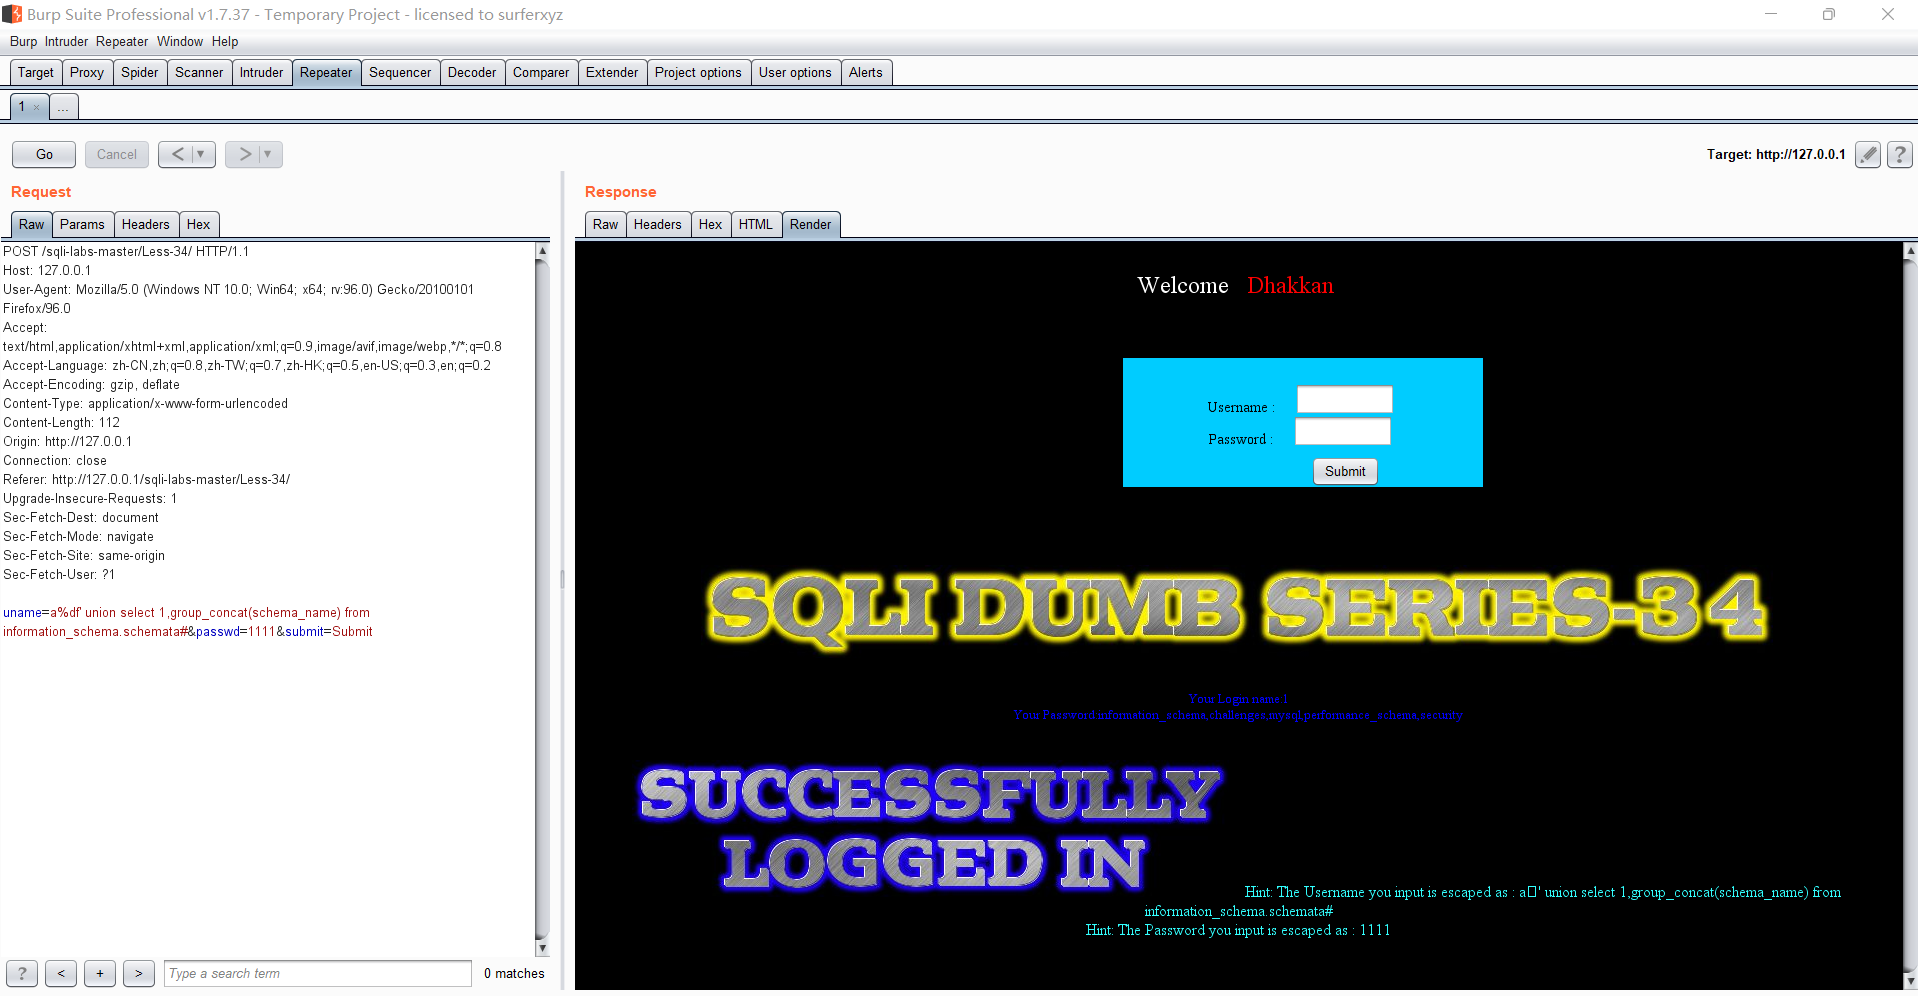The height and width of the screenshot is (996, 1918).
Task: Click the request pane scroll up arrow
Action: point(542,250)
